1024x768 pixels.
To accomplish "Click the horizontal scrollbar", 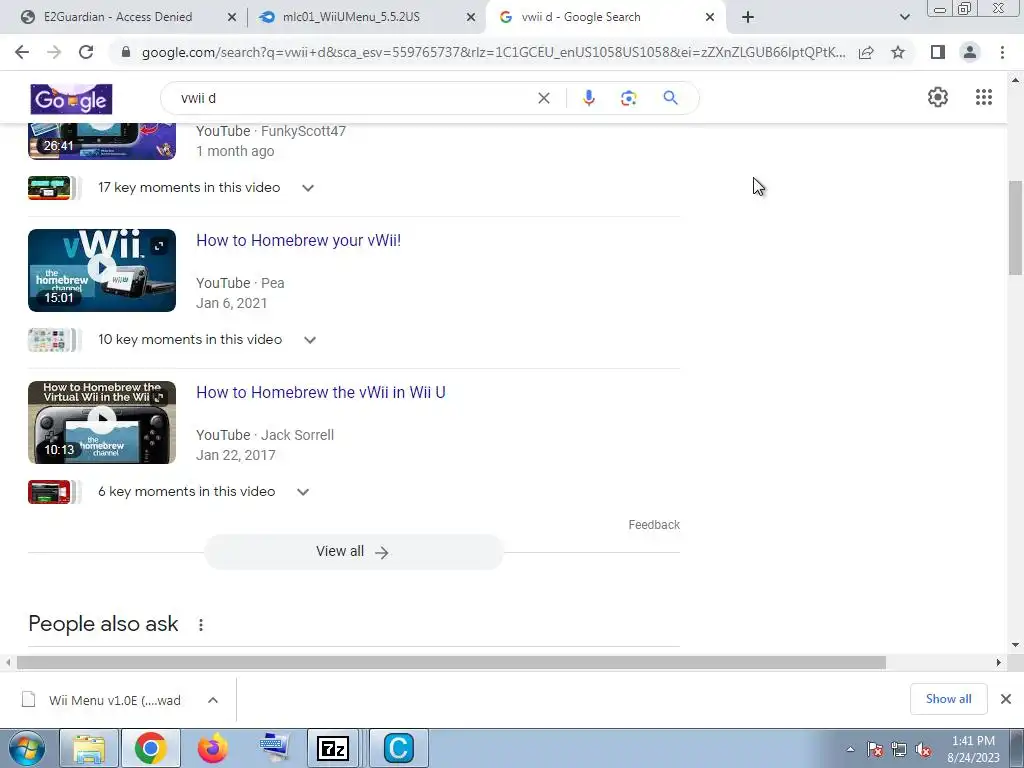I will [451, 662].
